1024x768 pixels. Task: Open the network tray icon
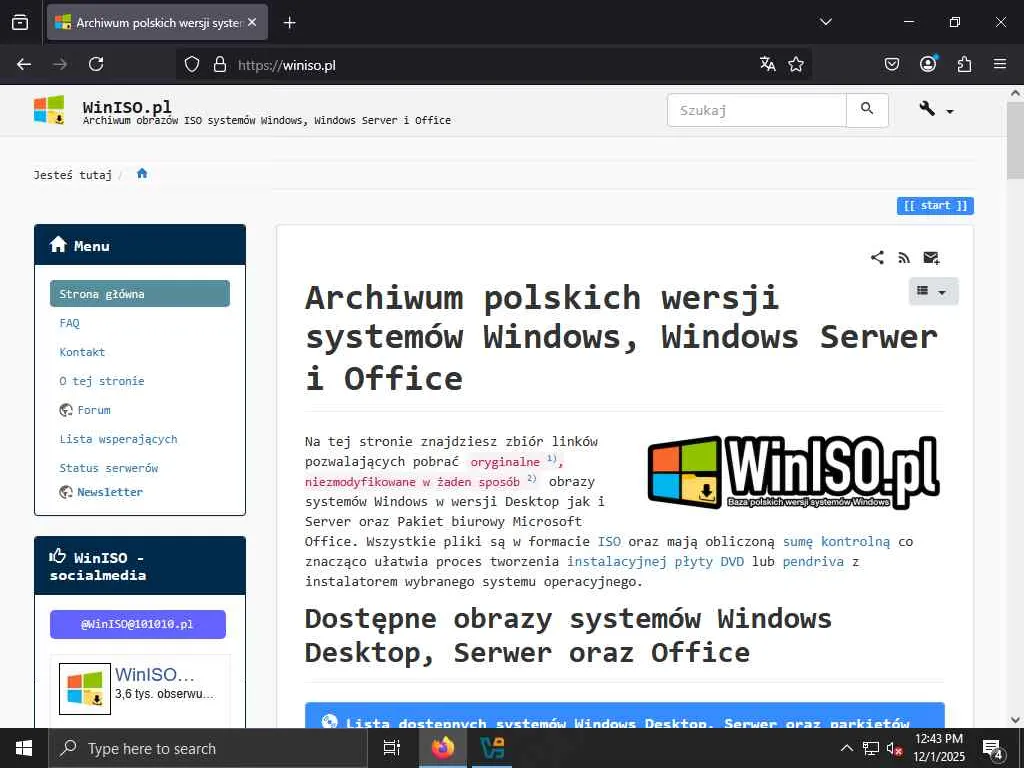coord(871,748)
